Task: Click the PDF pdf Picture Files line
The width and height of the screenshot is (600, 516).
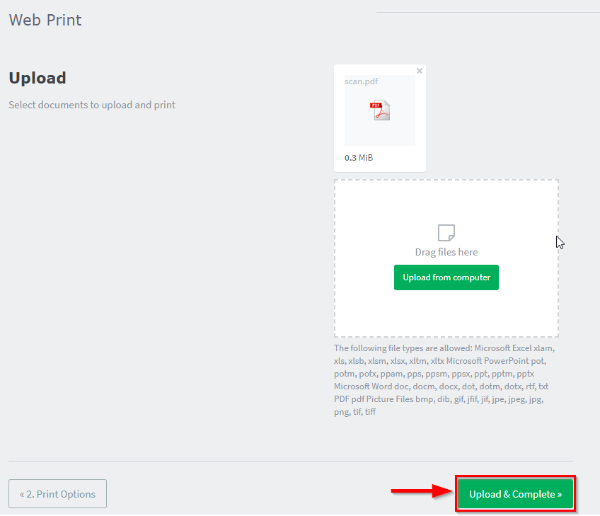Action: (439, 399)
